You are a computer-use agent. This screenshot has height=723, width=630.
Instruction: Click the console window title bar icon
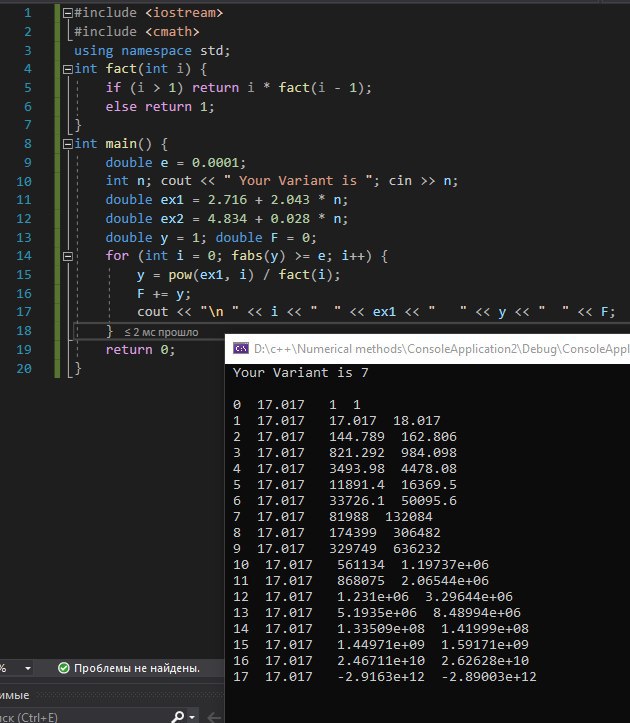[x=241, y=349]
